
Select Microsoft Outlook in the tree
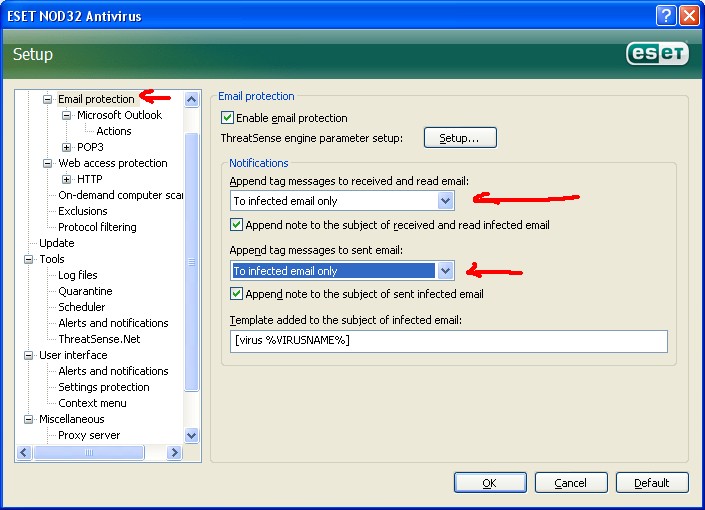point(119,115)
